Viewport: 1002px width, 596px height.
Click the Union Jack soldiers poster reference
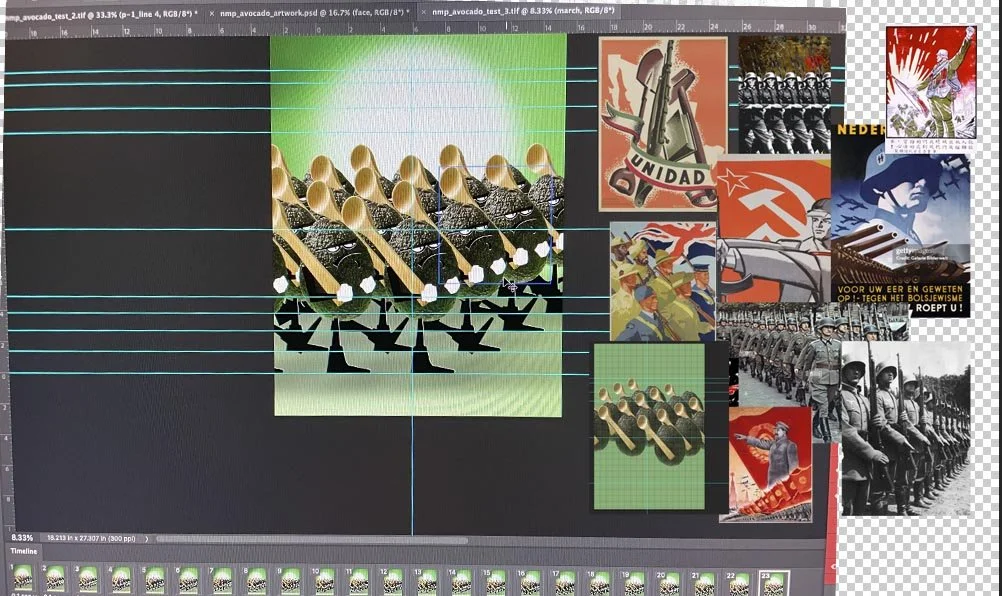click(x=663, y=281)
